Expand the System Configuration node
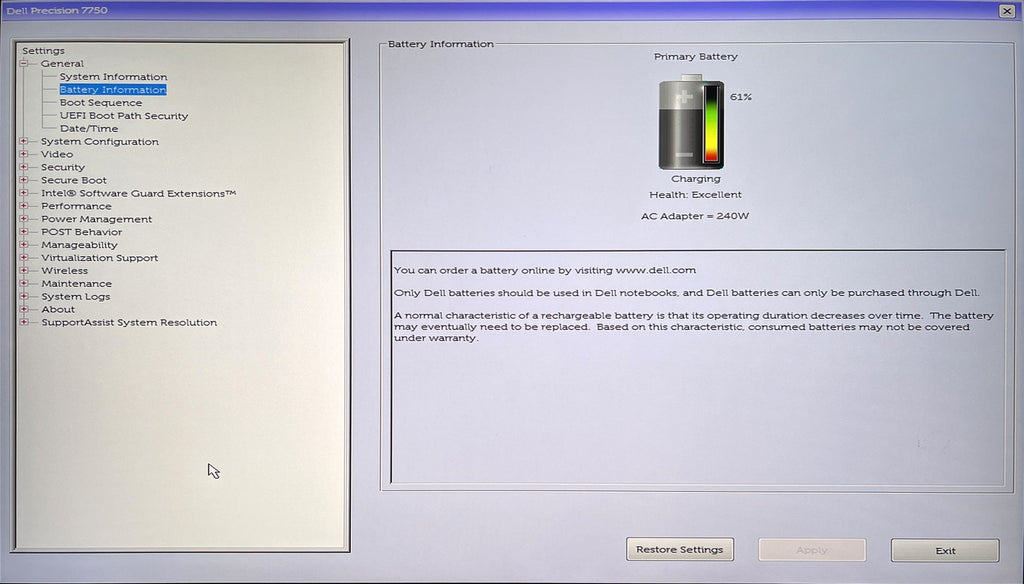 coord(24,141)
